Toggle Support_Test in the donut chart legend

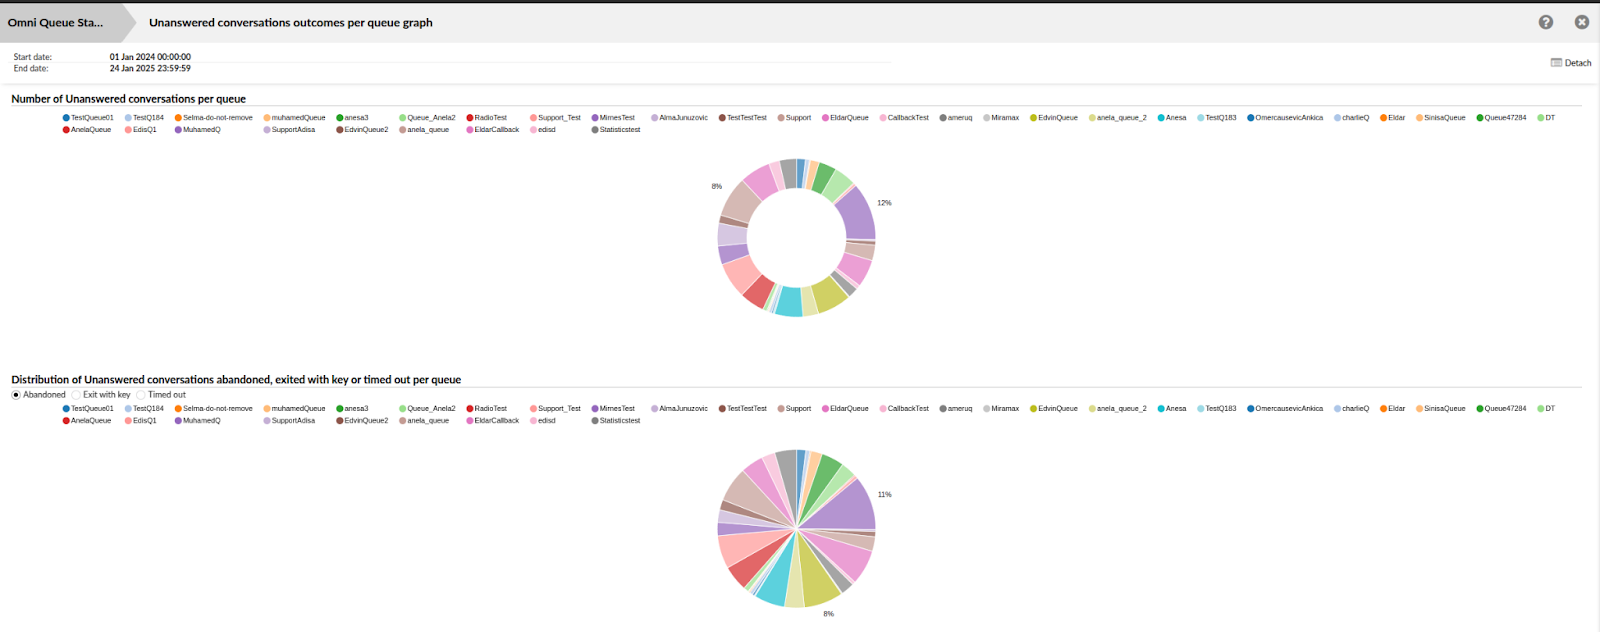tap(555, 118)
